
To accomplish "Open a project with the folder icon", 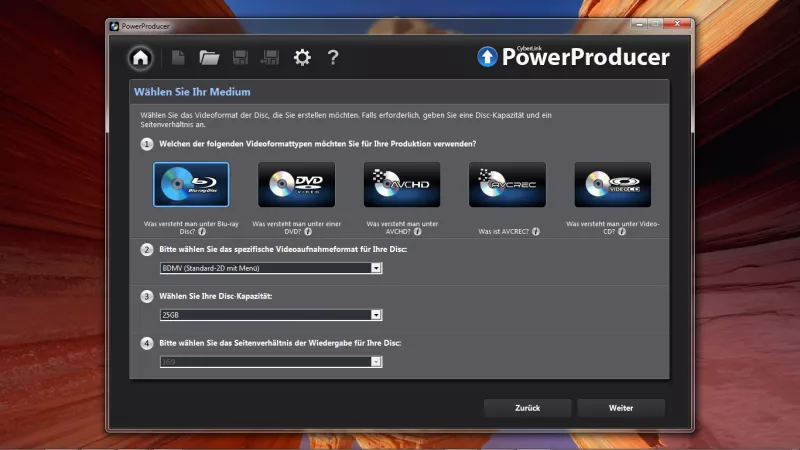I will click(209, 58).
